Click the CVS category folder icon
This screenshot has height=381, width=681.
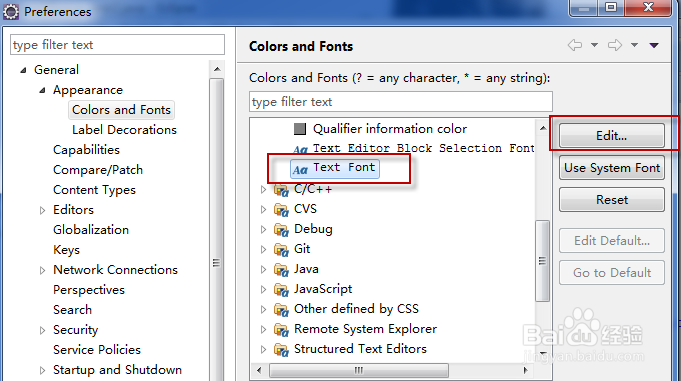point(281,210)
